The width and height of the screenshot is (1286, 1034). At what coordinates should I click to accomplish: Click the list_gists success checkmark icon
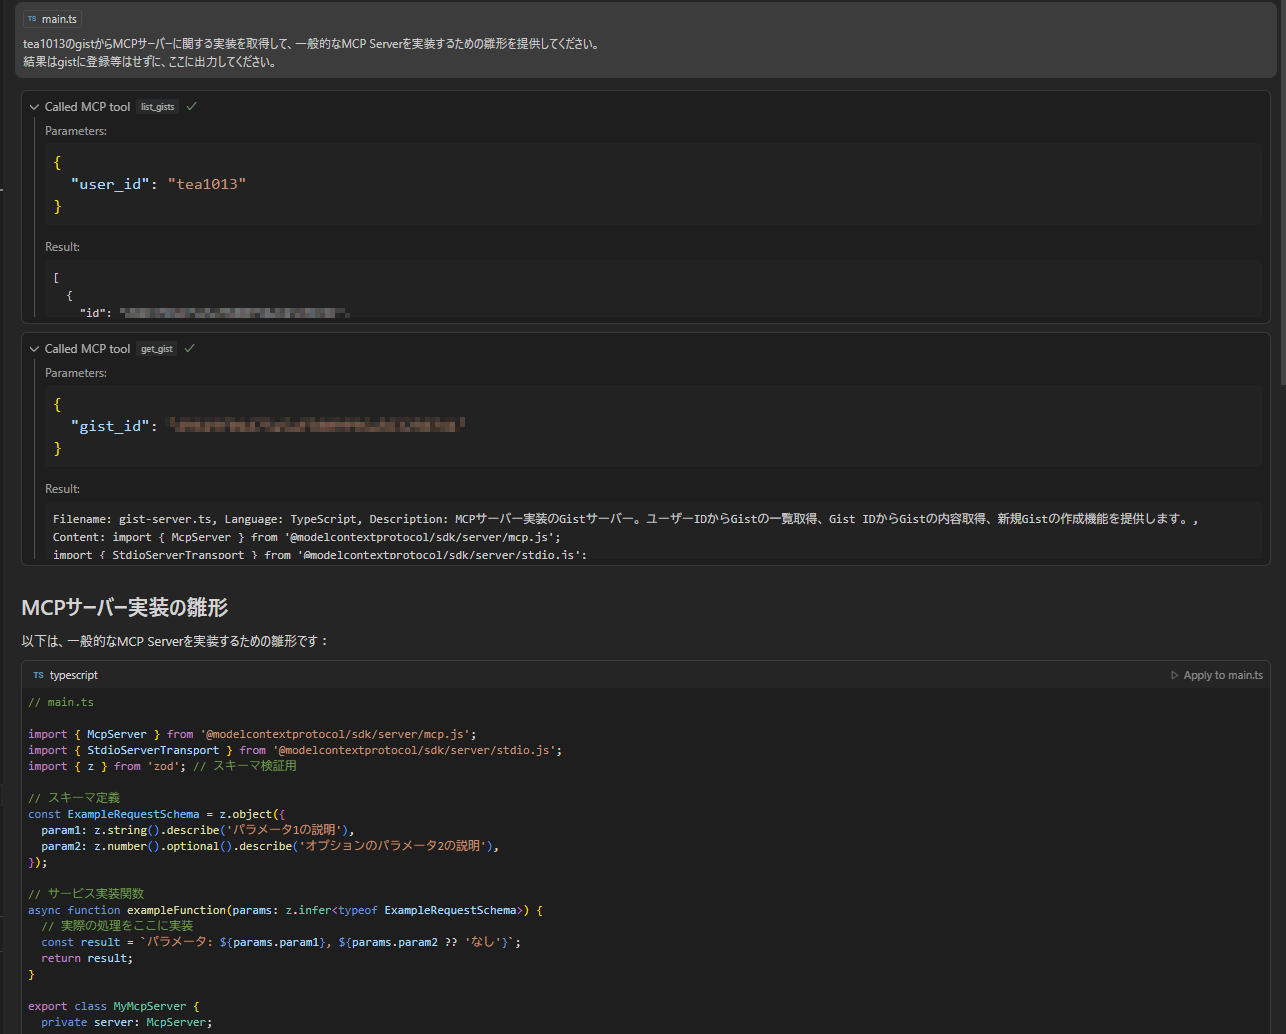[x=191, y=106]
